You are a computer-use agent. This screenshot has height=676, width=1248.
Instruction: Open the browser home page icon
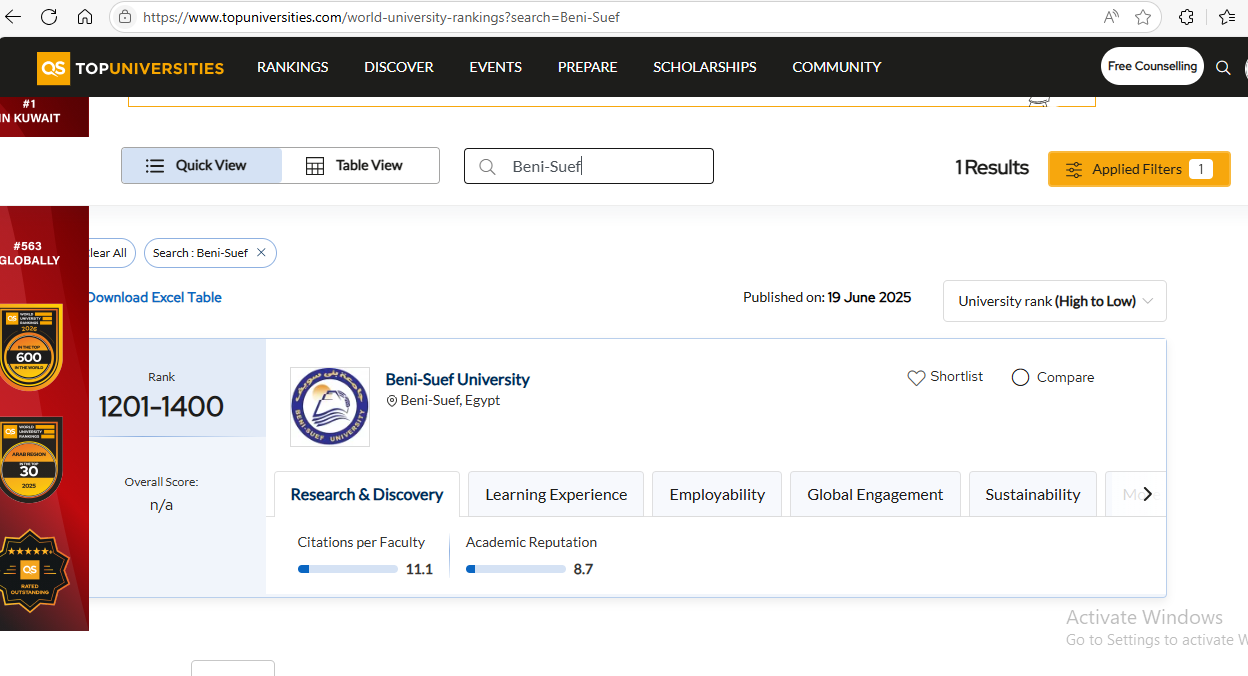pyautogui.click(x=85, y=17)
